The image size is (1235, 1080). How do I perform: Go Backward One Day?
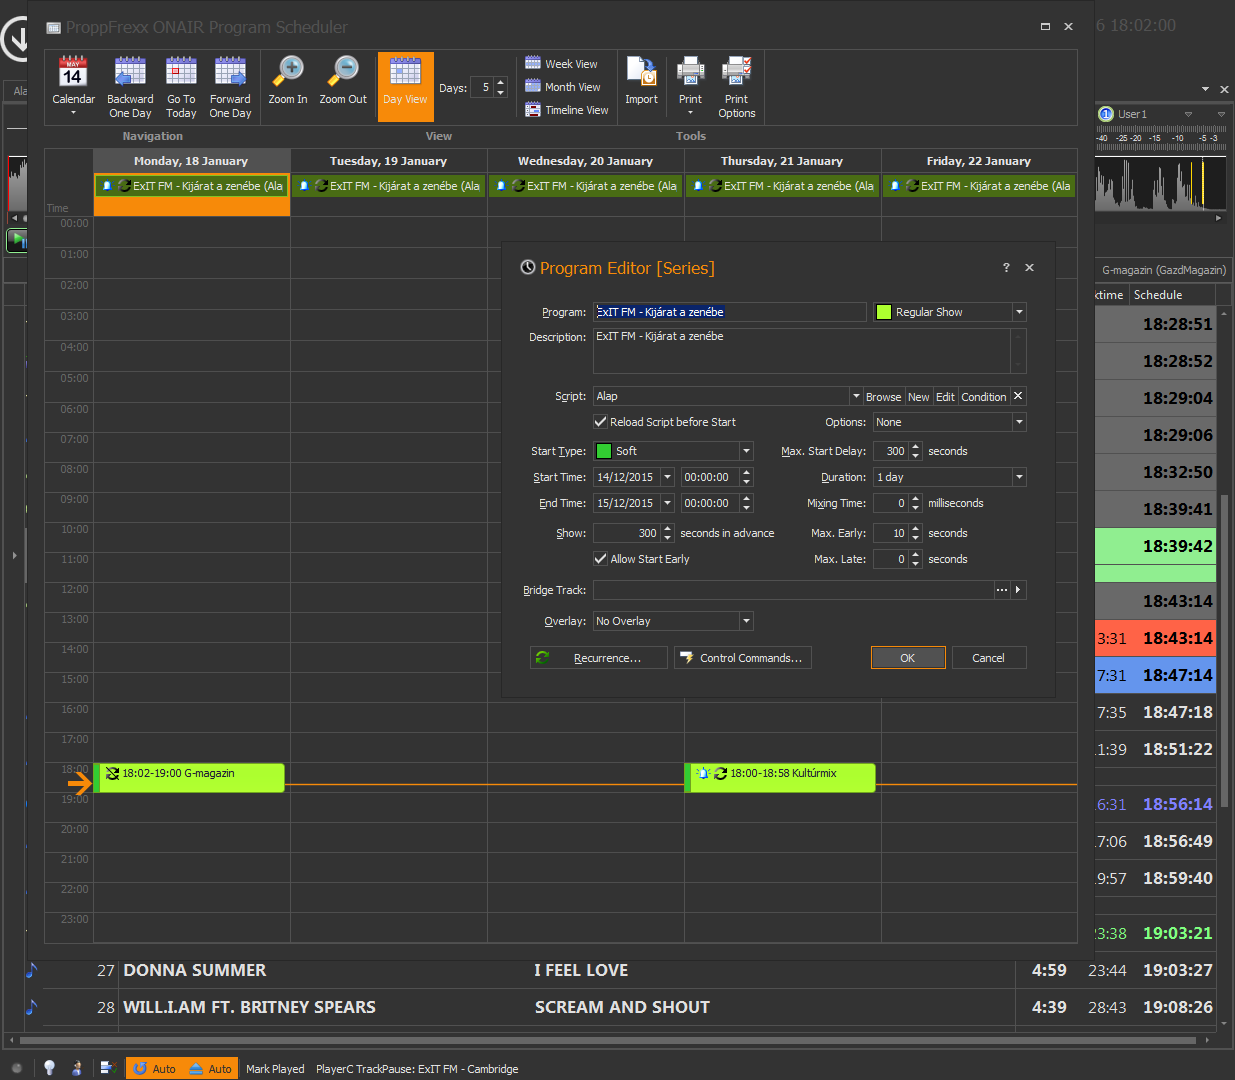point(130,86)
